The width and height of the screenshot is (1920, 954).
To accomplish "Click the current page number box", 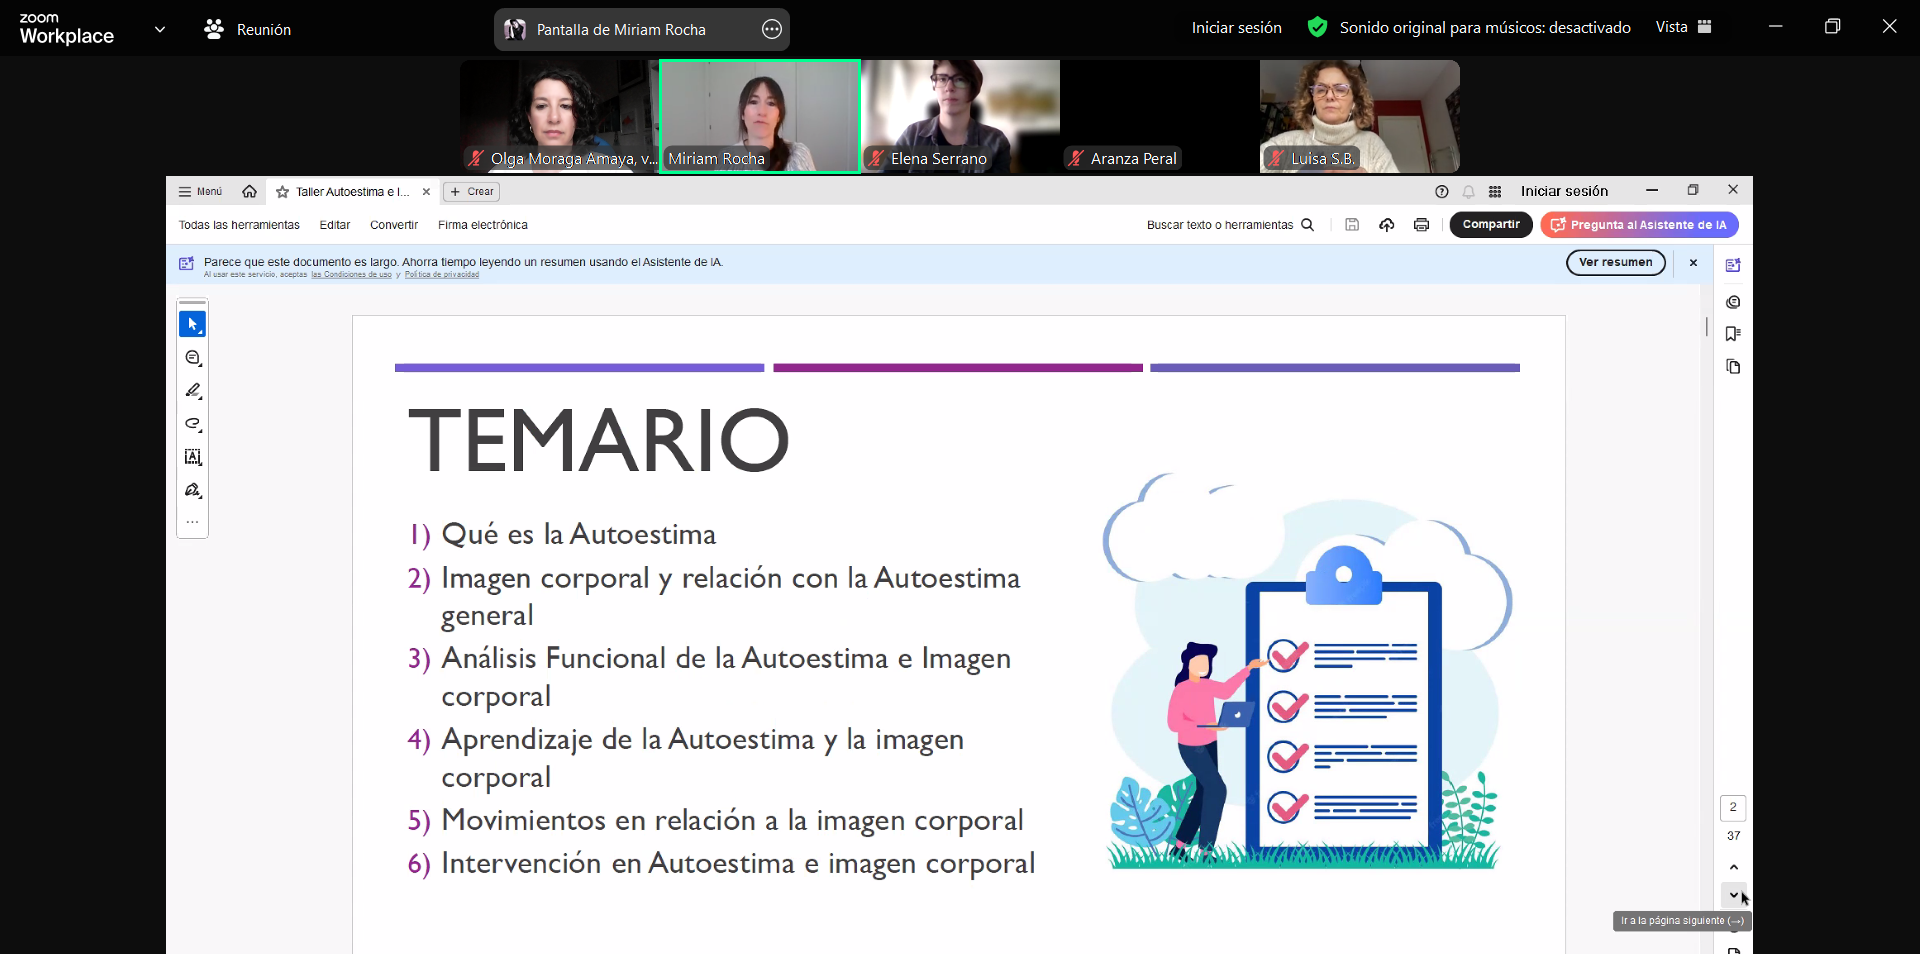I will coord(1733,807).
